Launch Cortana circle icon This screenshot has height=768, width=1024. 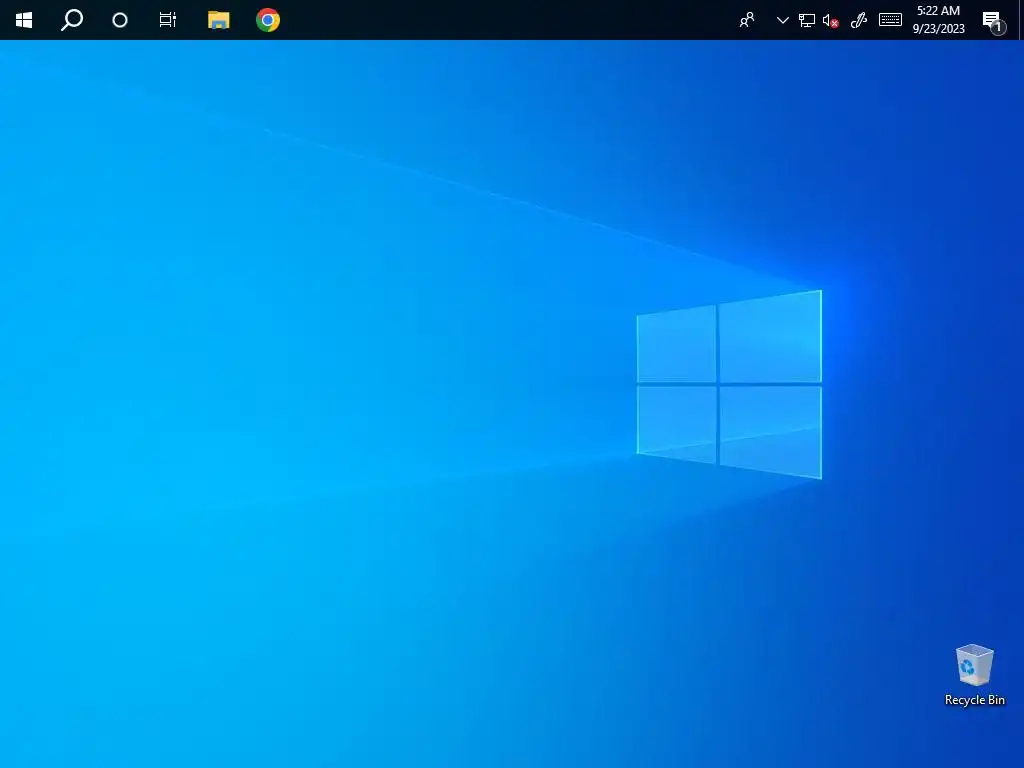click(120, 20)
